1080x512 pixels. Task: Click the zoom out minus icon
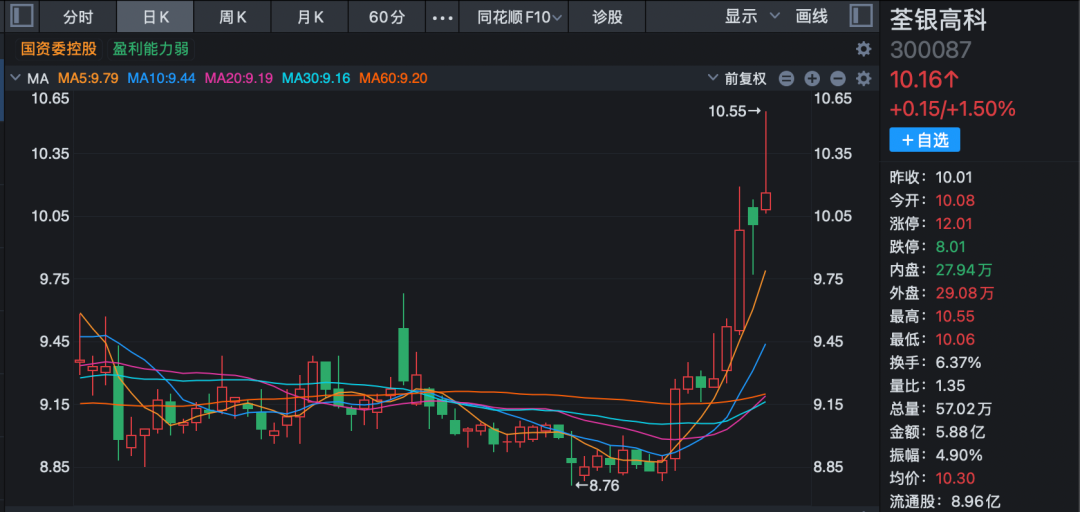838,78
